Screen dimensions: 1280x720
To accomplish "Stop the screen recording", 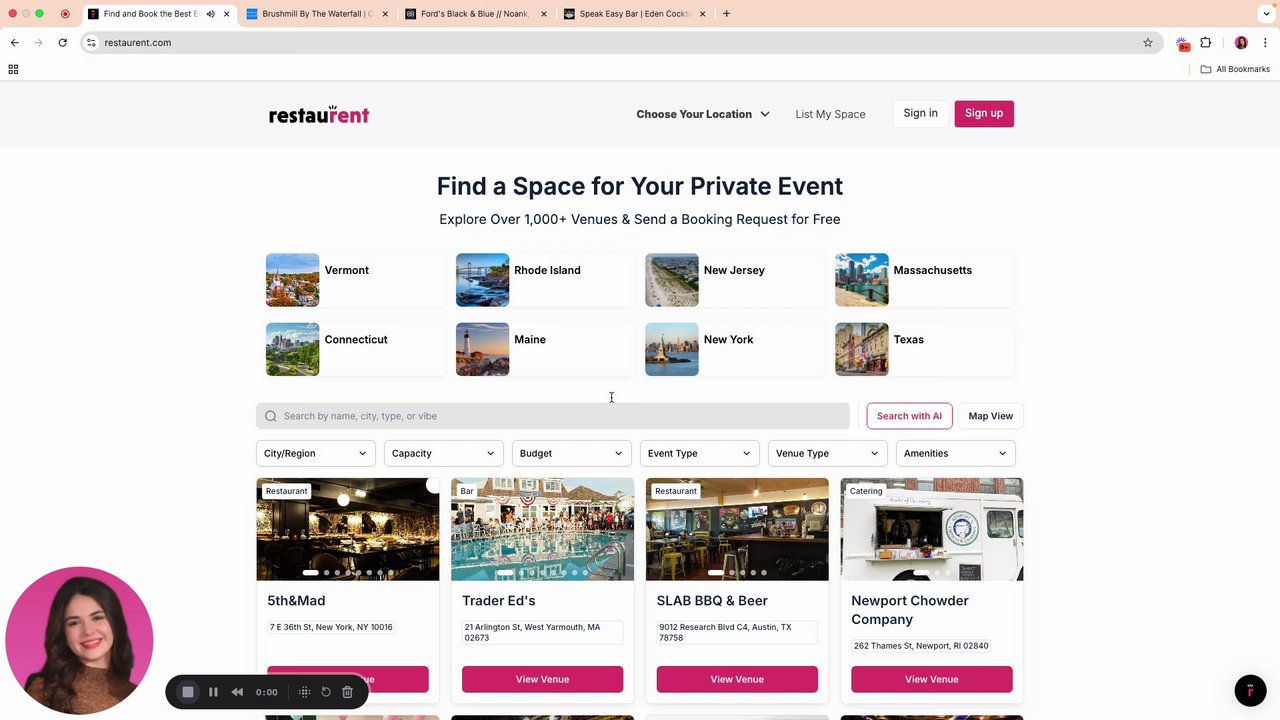I will [187, 692].
